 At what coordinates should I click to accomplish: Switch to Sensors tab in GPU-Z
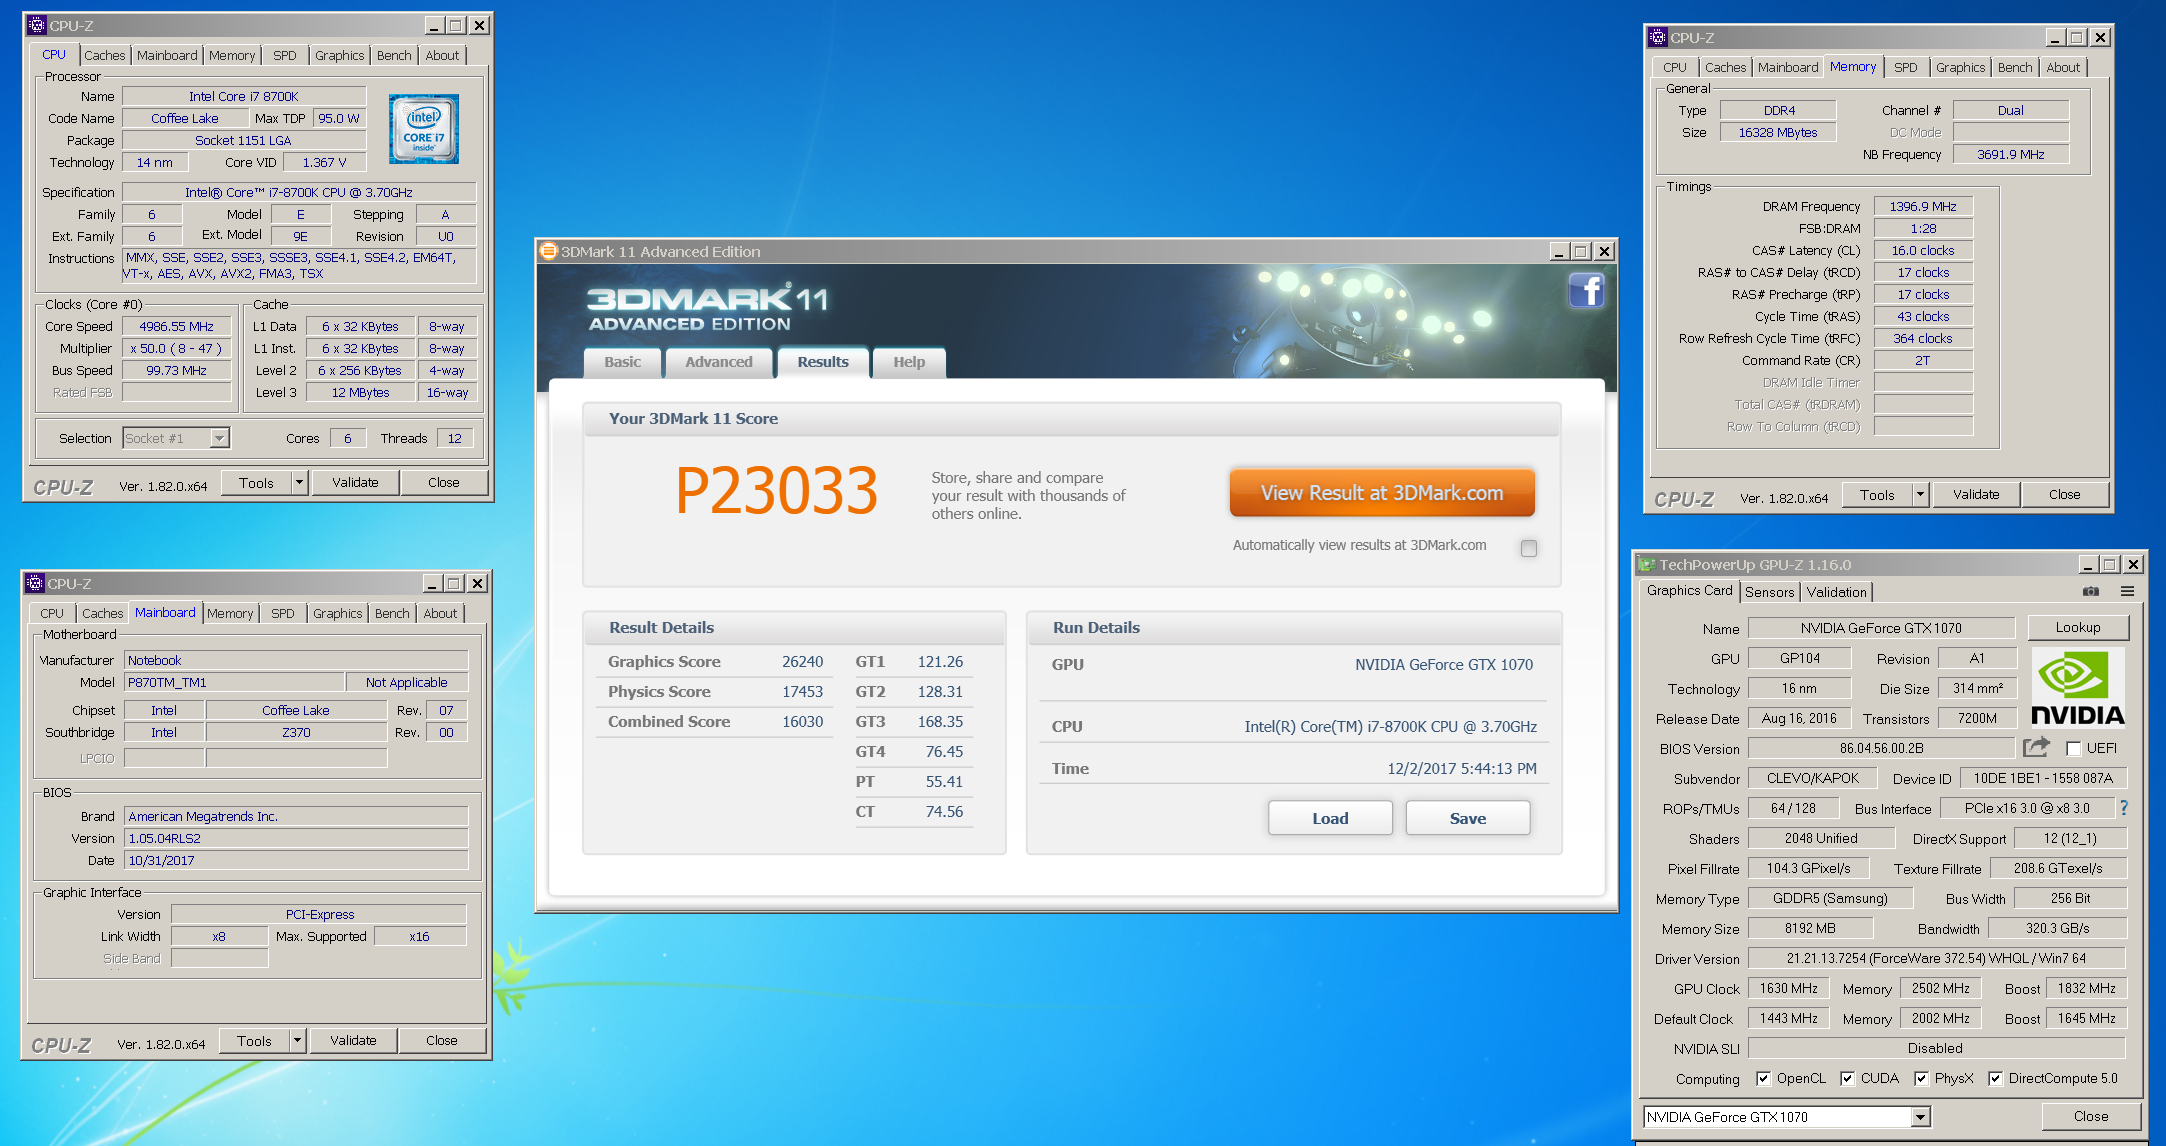click(x=1769, y=592)
